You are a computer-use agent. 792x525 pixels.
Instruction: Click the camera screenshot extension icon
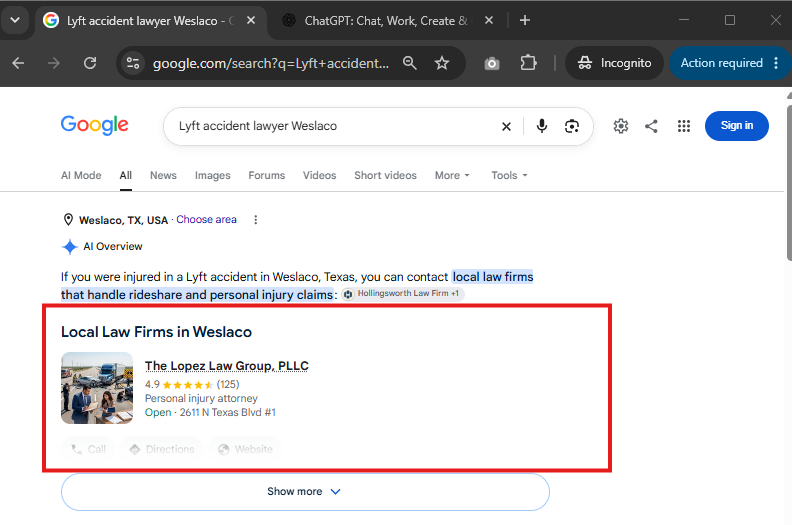point(491,63)
